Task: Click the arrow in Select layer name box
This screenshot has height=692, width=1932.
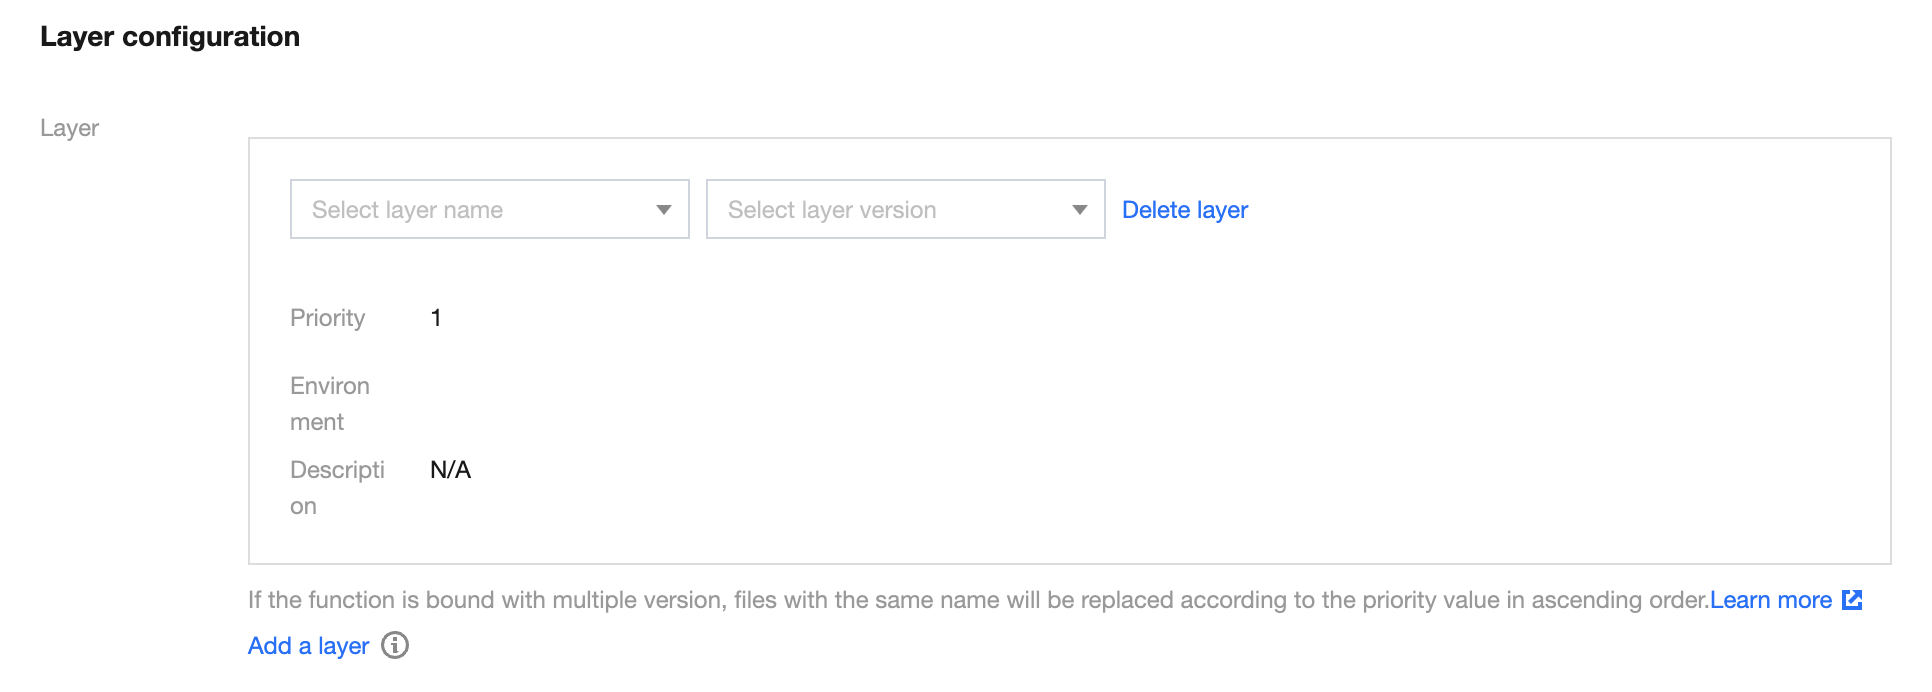Action: pos(663,210)
